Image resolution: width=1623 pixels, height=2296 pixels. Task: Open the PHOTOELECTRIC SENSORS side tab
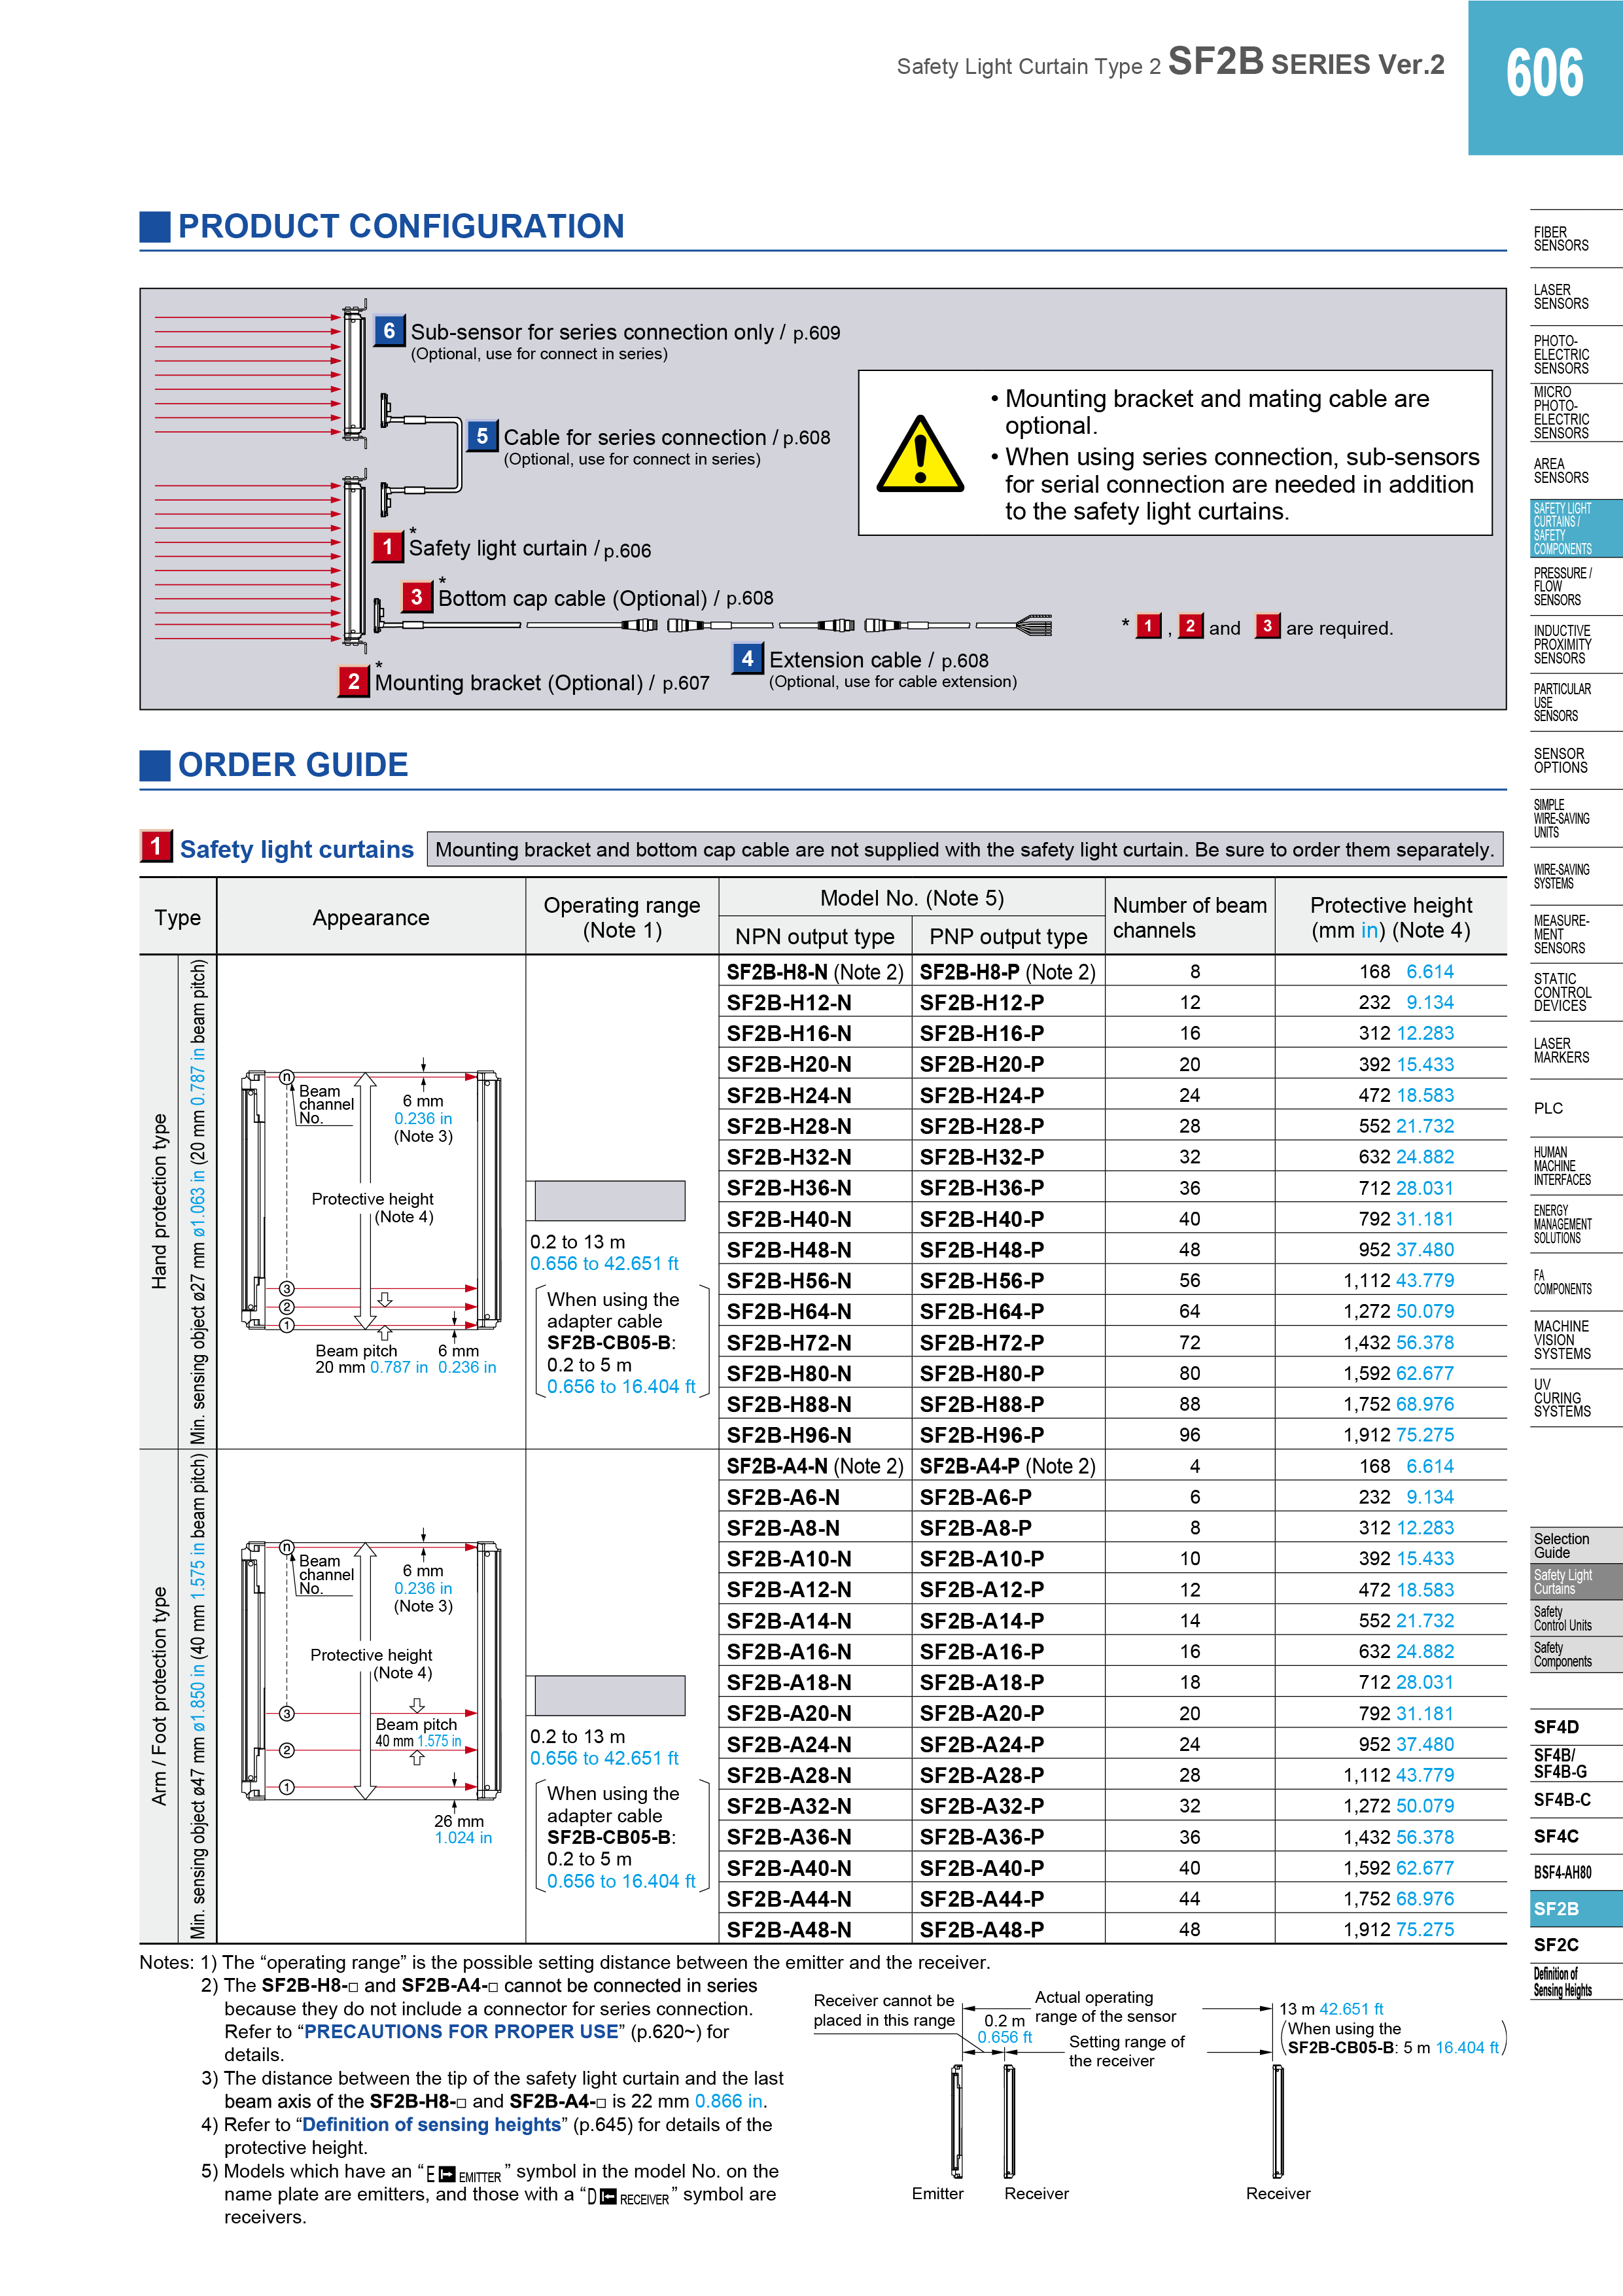(1575, 355)
